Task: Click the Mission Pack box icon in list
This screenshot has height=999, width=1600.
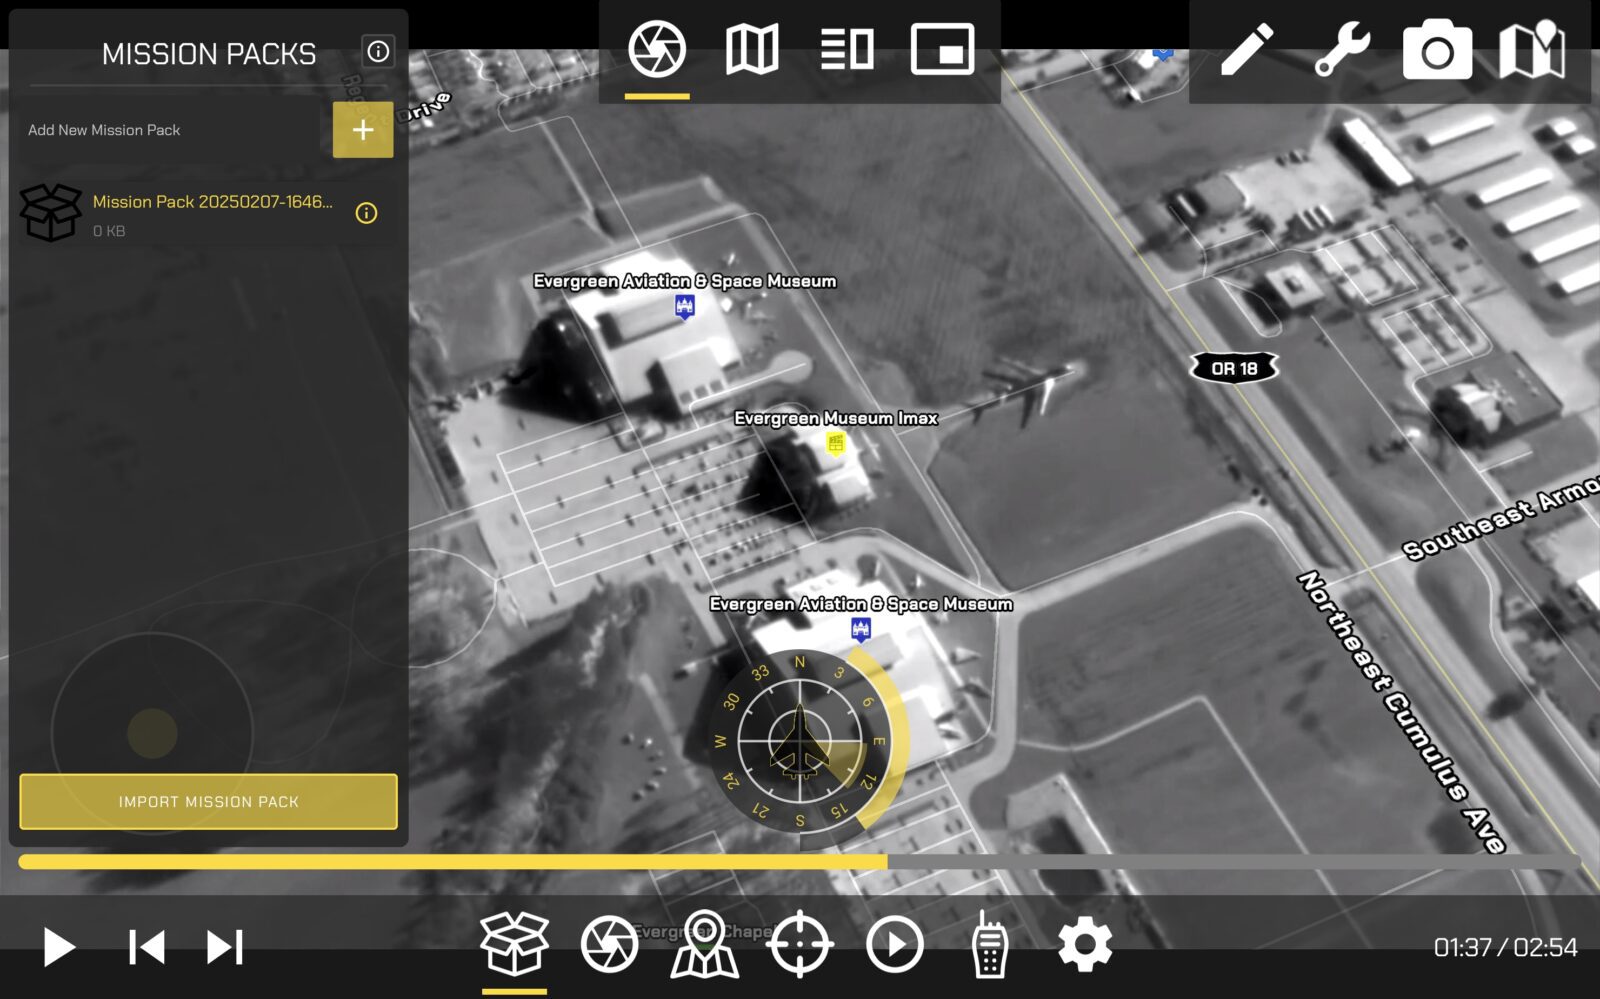Action: click(50, 213)
